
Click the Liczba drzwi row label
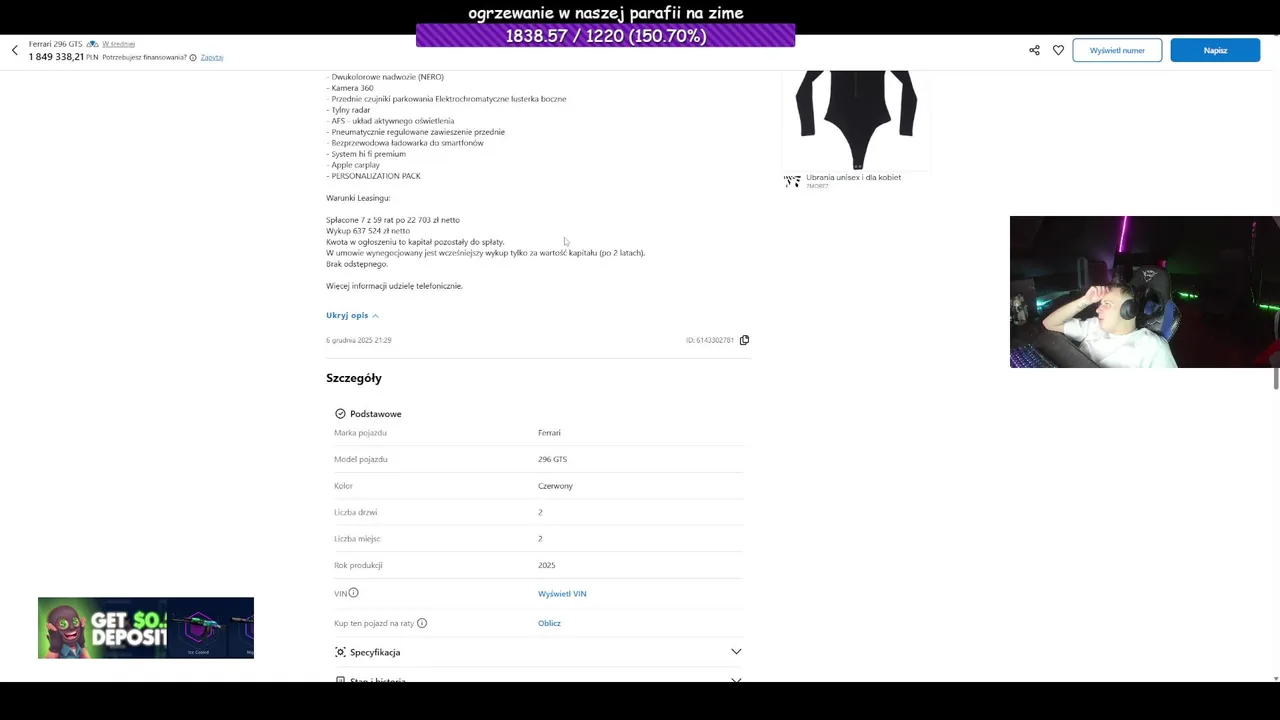[355, 512]
